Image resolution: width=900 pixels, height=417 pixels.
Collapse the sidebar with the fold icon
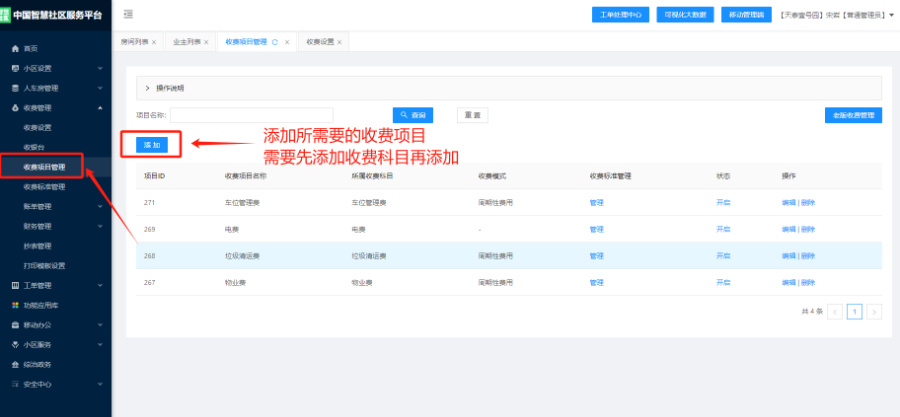click(129, 14)
